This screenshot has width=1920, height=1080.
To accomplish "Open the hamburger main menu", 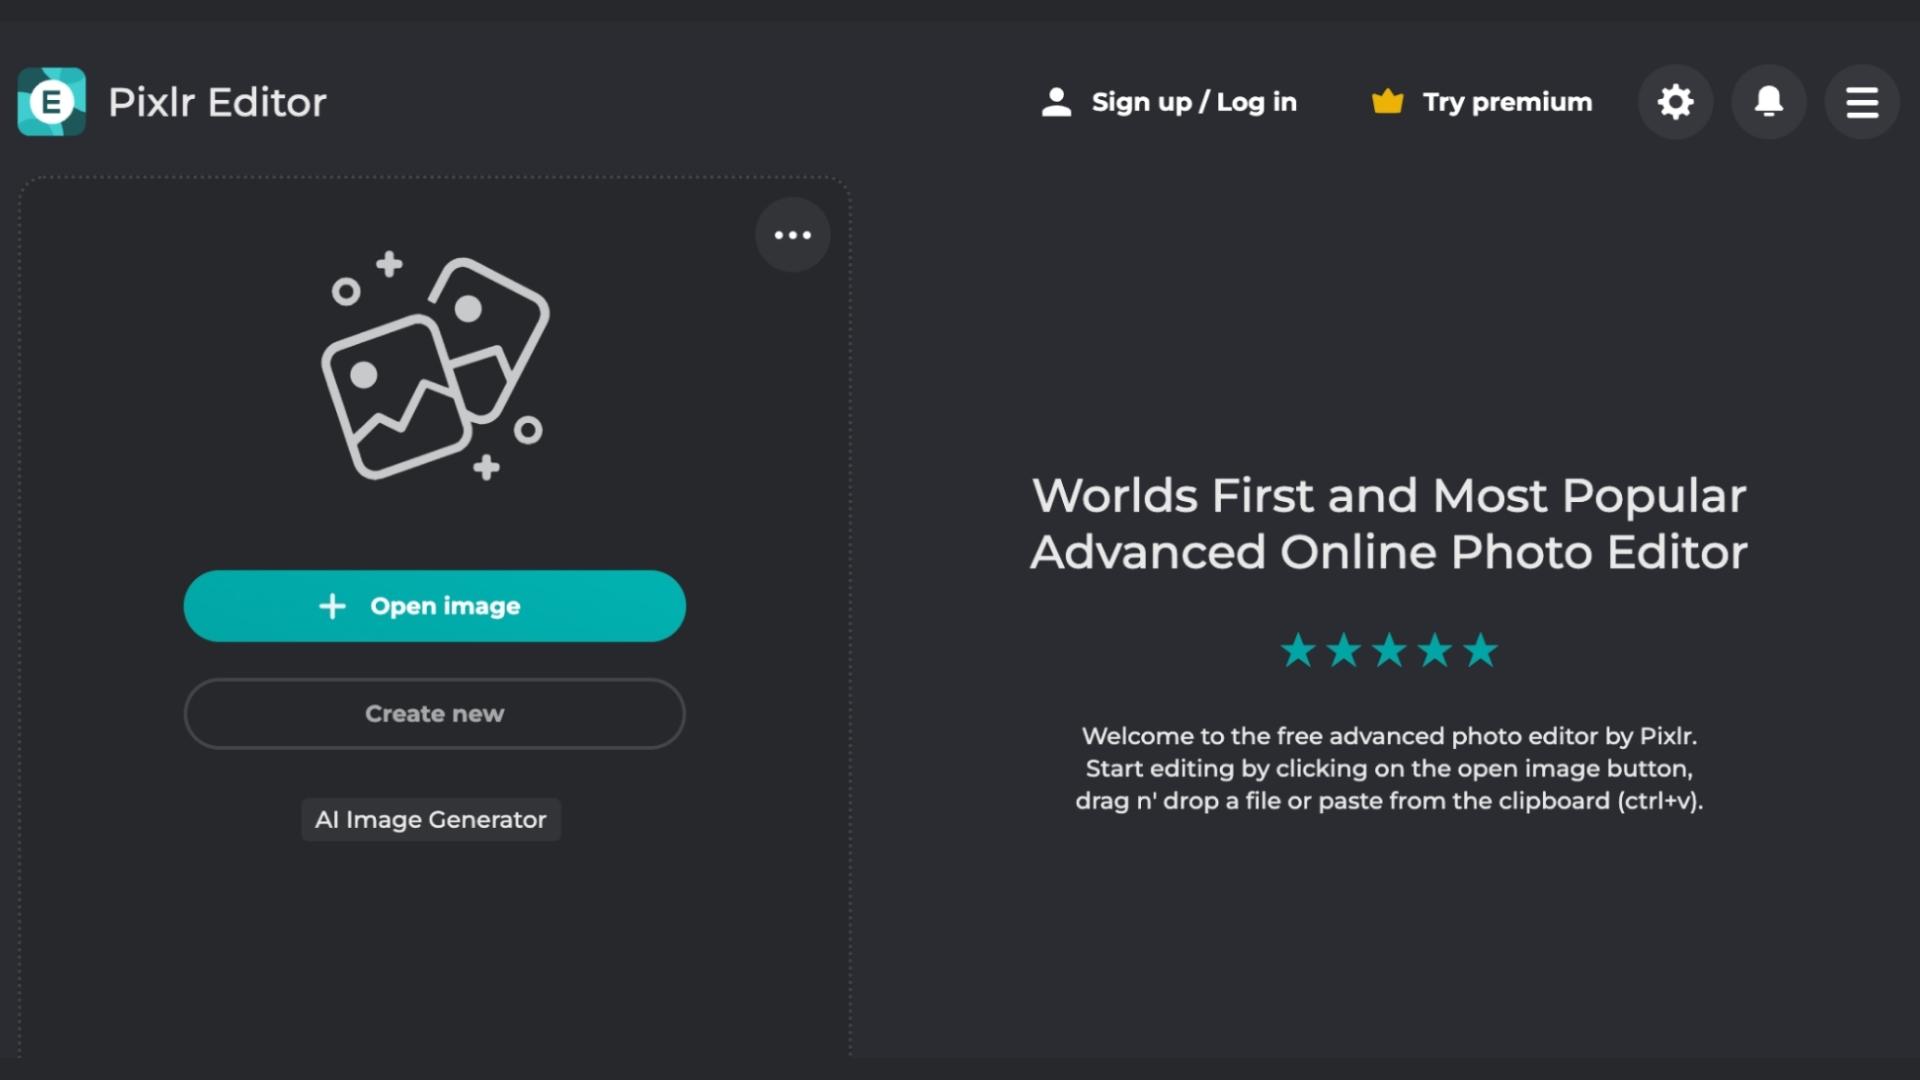I will (x=1861, y=102).
